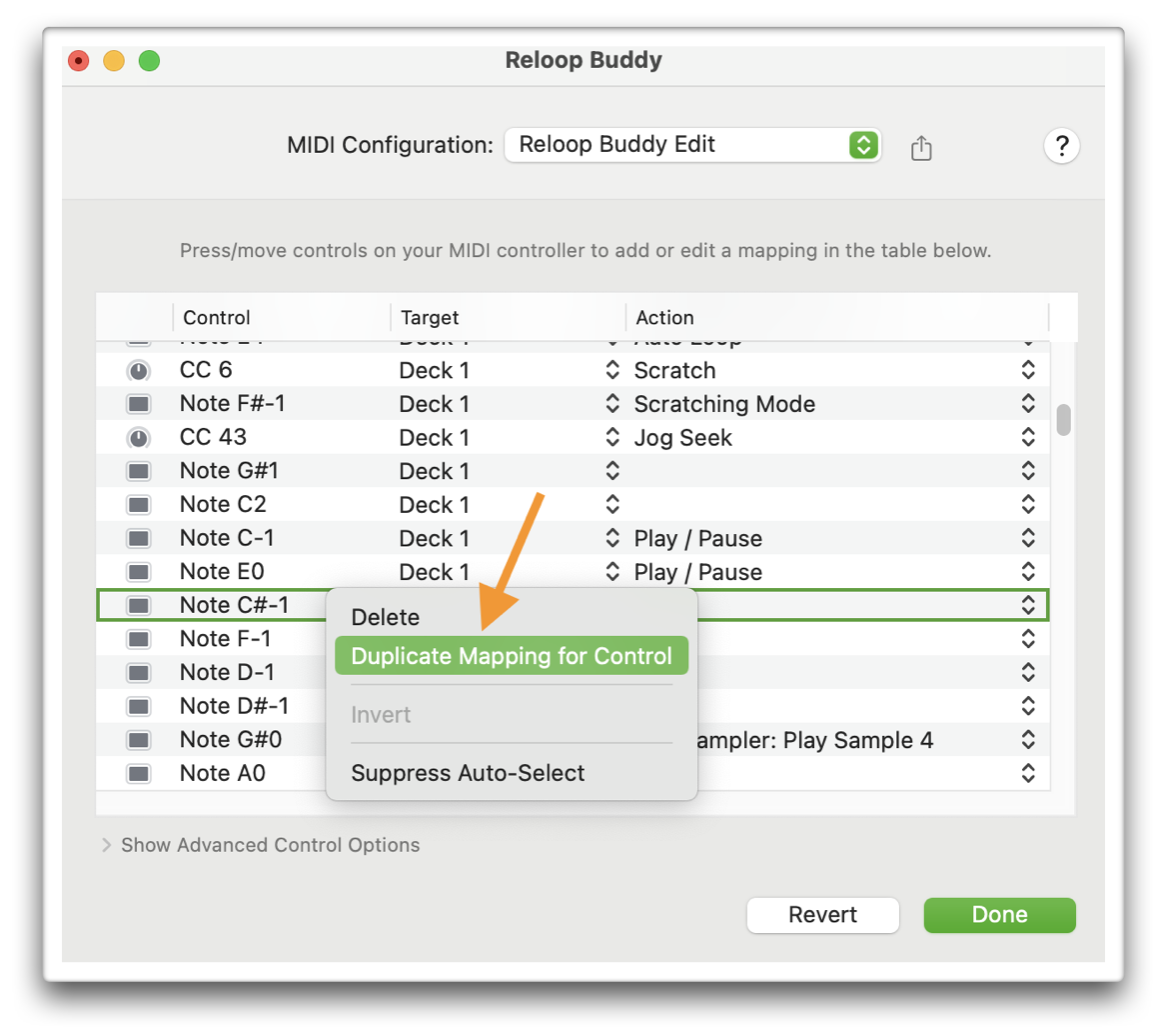Click the button icon for Note D#-1
The width and height of the screenshot is (1168, 1036).
[139, 706]
